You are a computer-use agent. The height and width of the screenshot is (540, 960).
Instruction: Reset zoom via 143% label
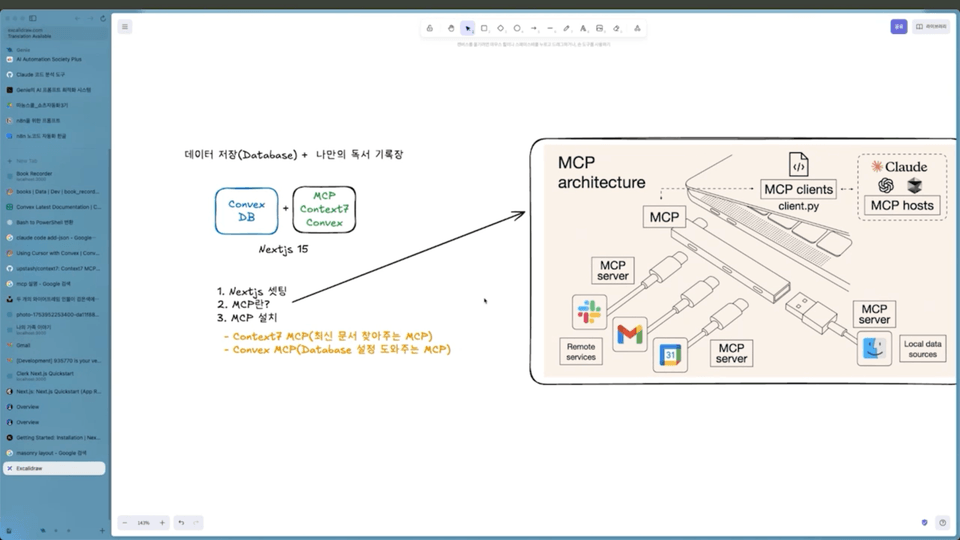click(143, 523)
